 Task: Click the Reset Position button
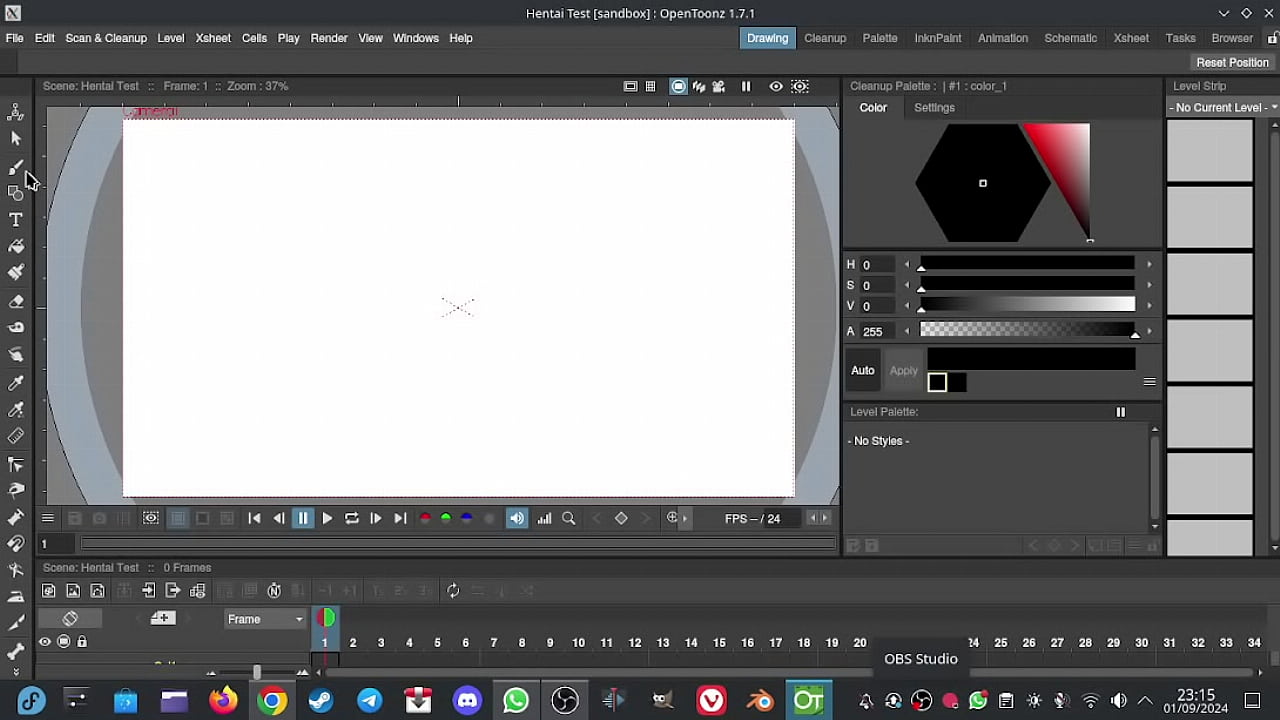(1232, 62)
